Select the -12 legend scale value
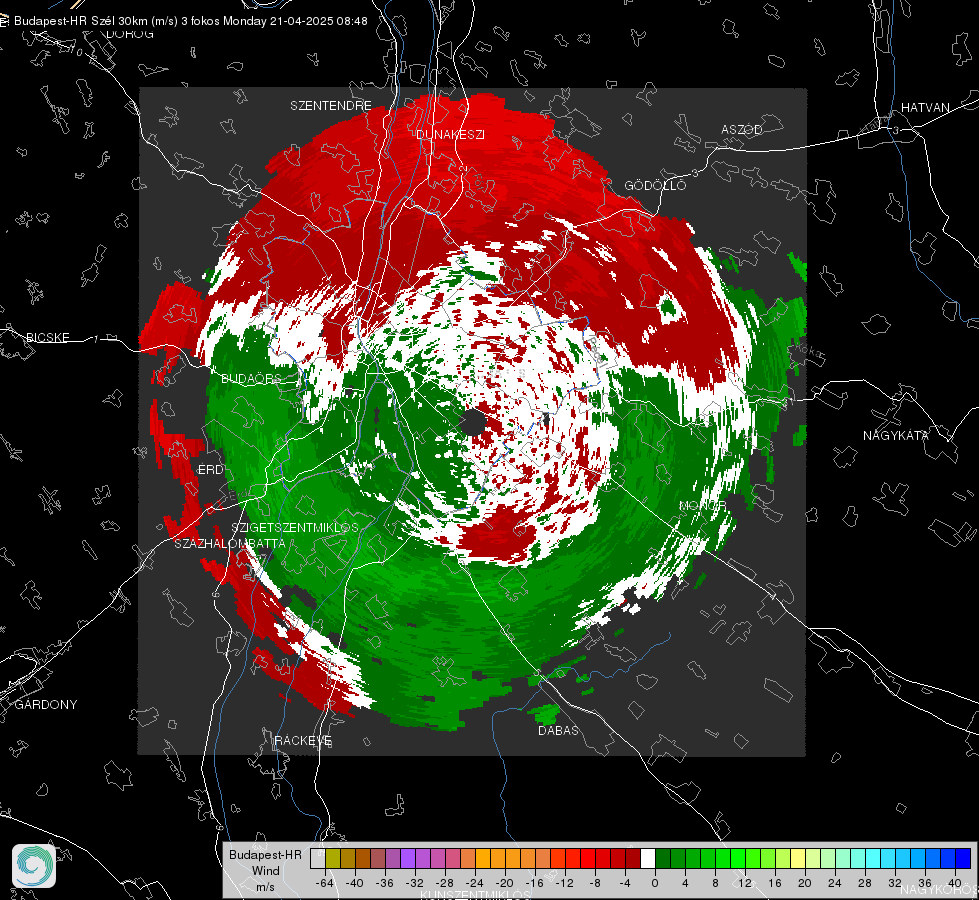979x900 pixels. [564, 883]
